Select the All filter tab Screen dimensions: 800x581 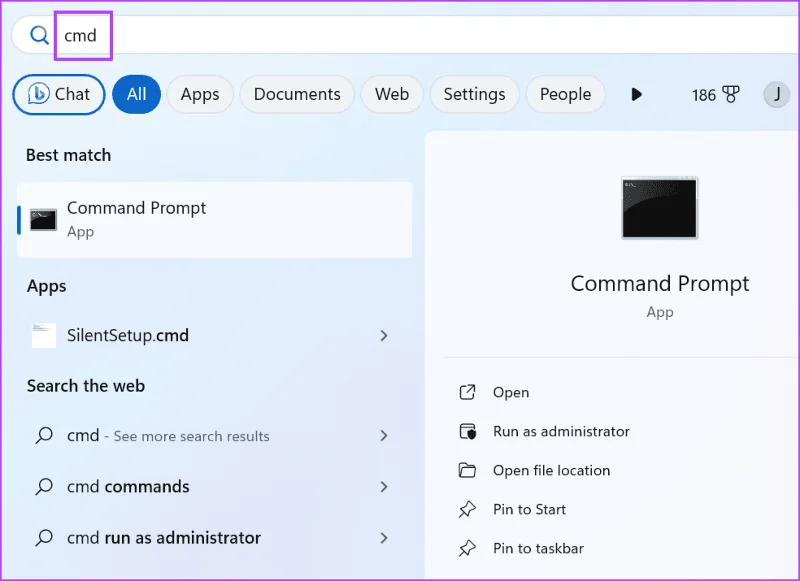[136, 94]
